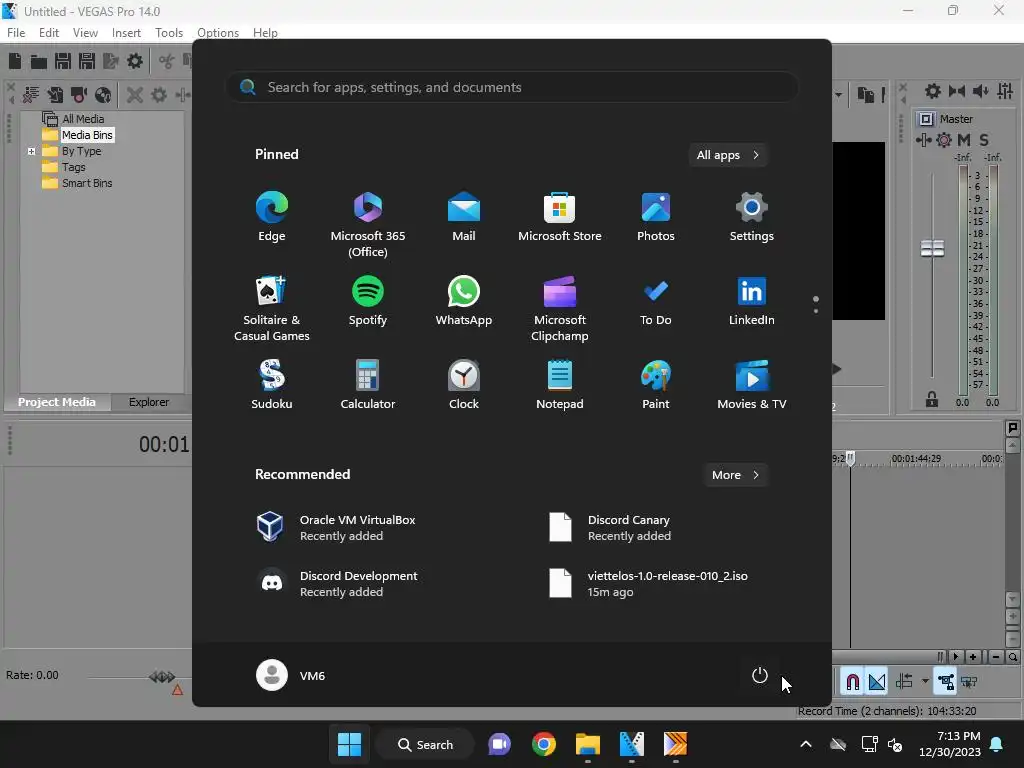1024x768 pixels.
Task: Toggle Lock Envelopes to Events button
Action: [946, 682]
